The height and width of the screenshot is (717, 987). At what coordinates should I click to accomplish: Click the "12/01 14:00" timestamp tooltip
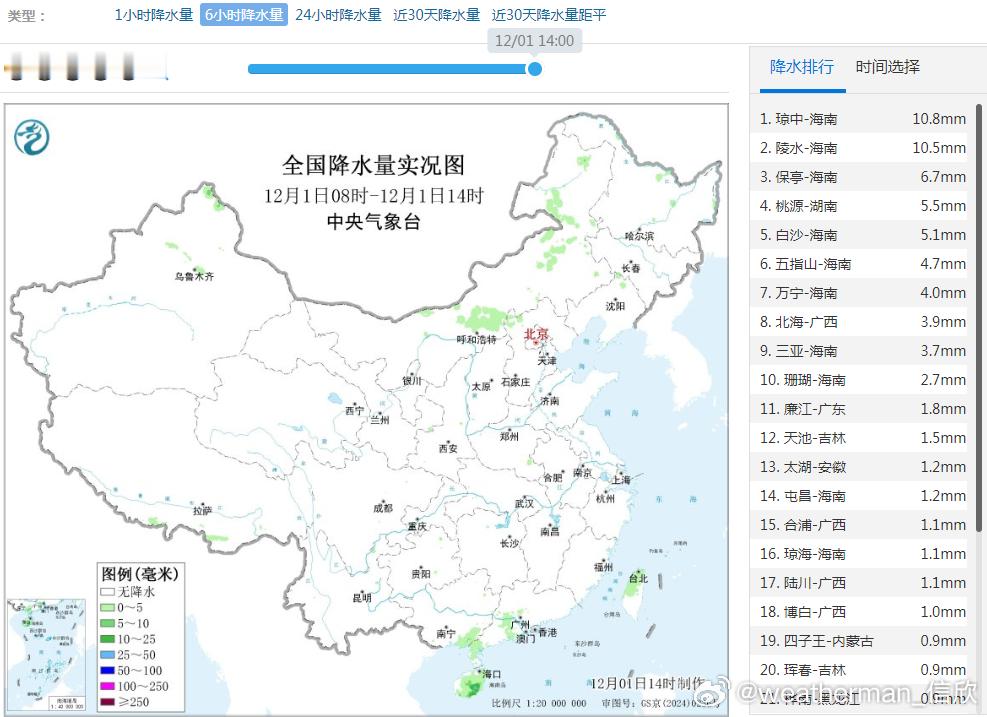(x=534, y=40)
